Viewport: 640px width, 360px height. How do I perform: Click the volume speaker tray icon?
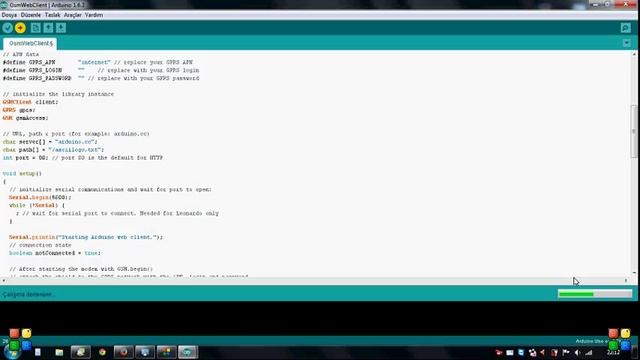577,353
